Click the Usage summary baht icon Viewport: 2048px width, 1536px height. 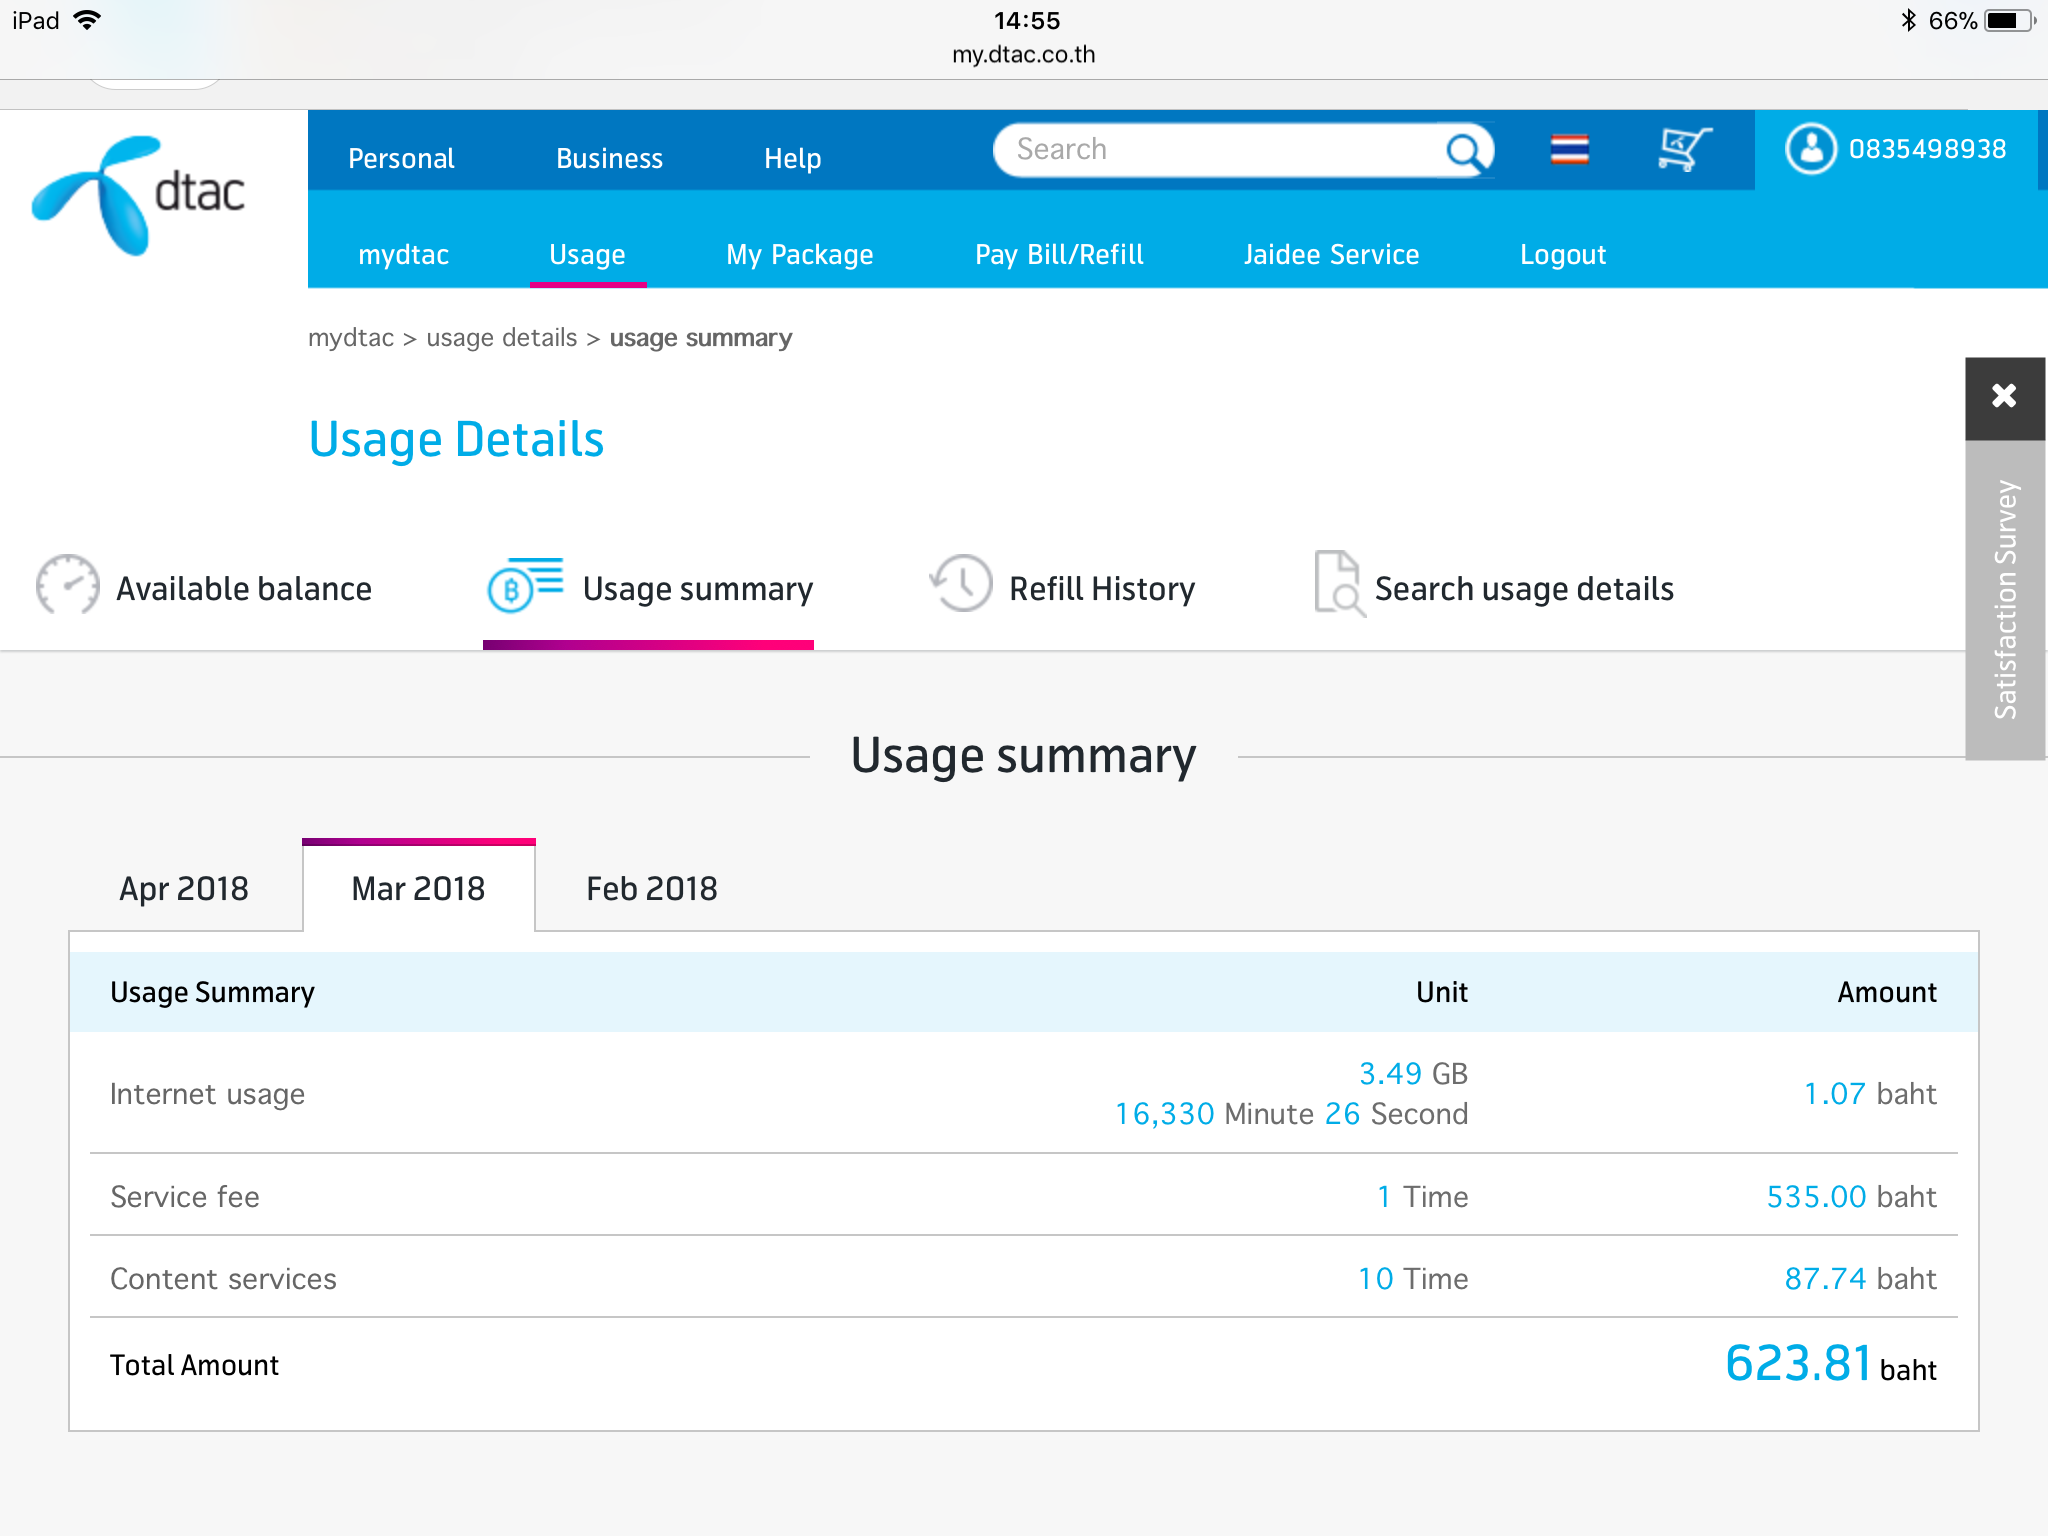point(525,585)
